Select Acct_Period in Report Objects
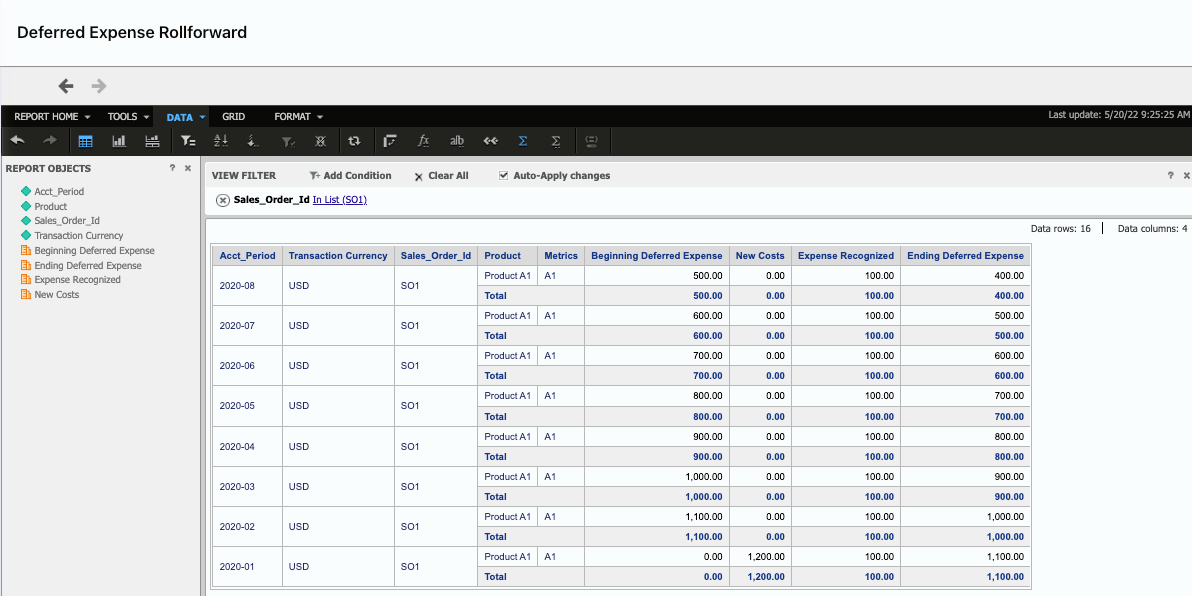 pyautogui.click(x=59, y=192)
